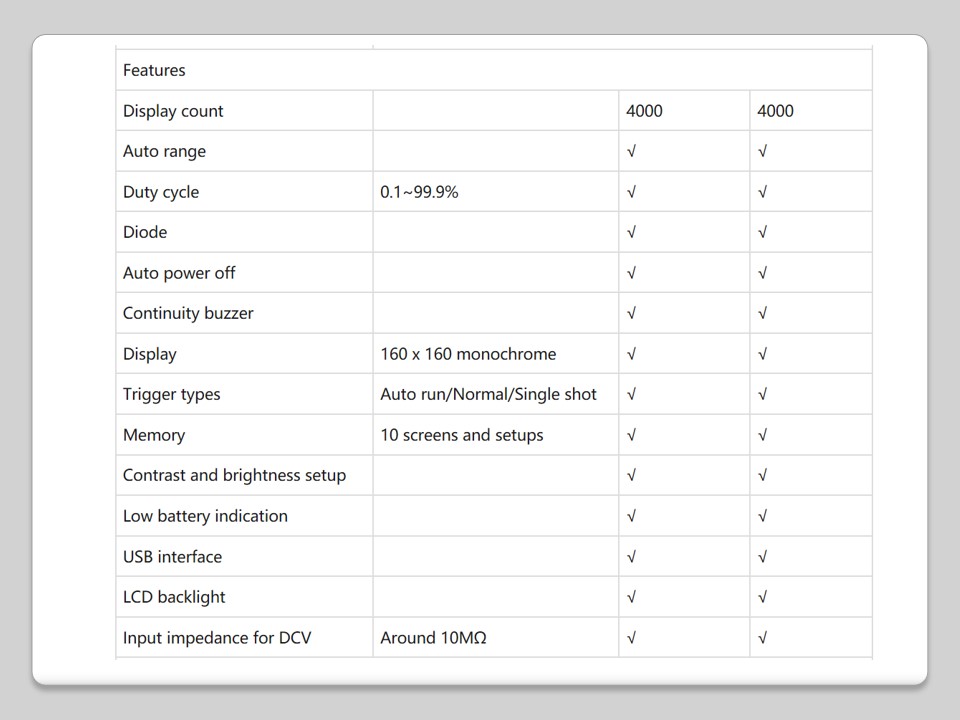
Task: Click the Low battery indication label
Action: click(205, 516)
